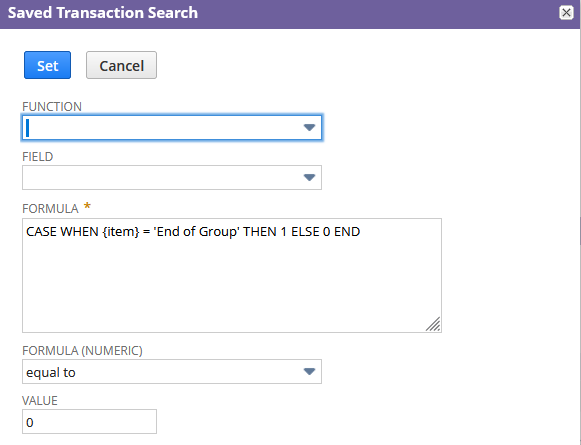Viewport: 581px width, 445px height.
Task: Open the Function dropdown arrow
Action: pyautogui.click(x=309, y=127)
